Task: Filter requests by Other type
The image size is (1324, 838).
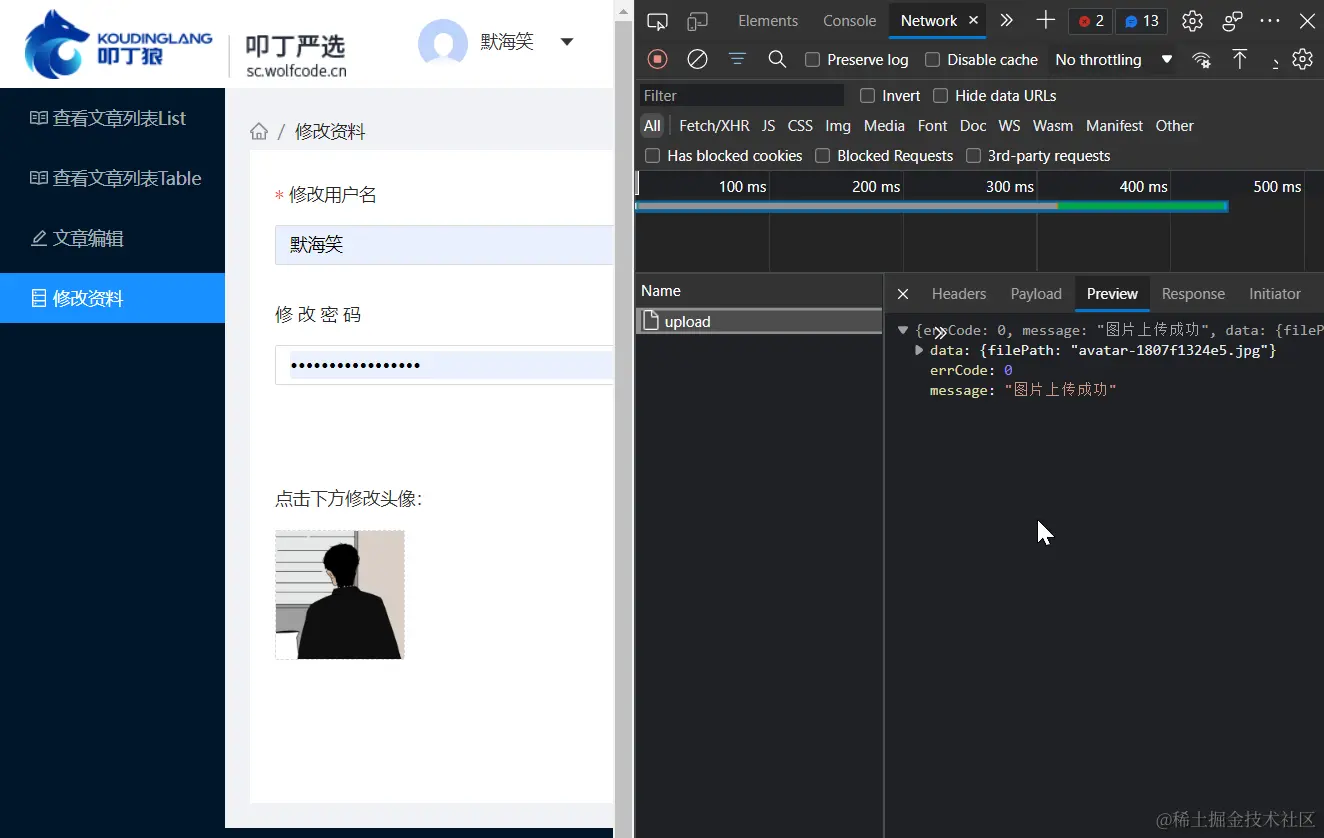Action: tap(1175, 126)
